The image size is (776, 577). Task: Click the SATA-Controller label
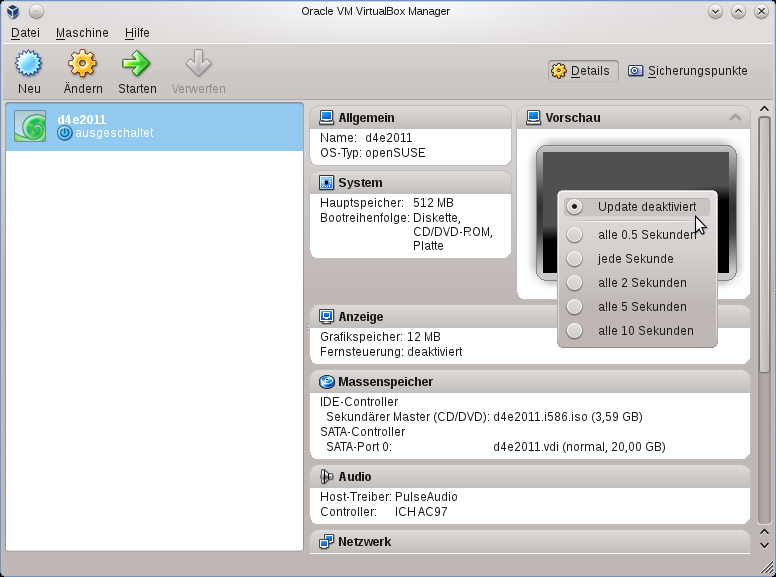[362, 432]
